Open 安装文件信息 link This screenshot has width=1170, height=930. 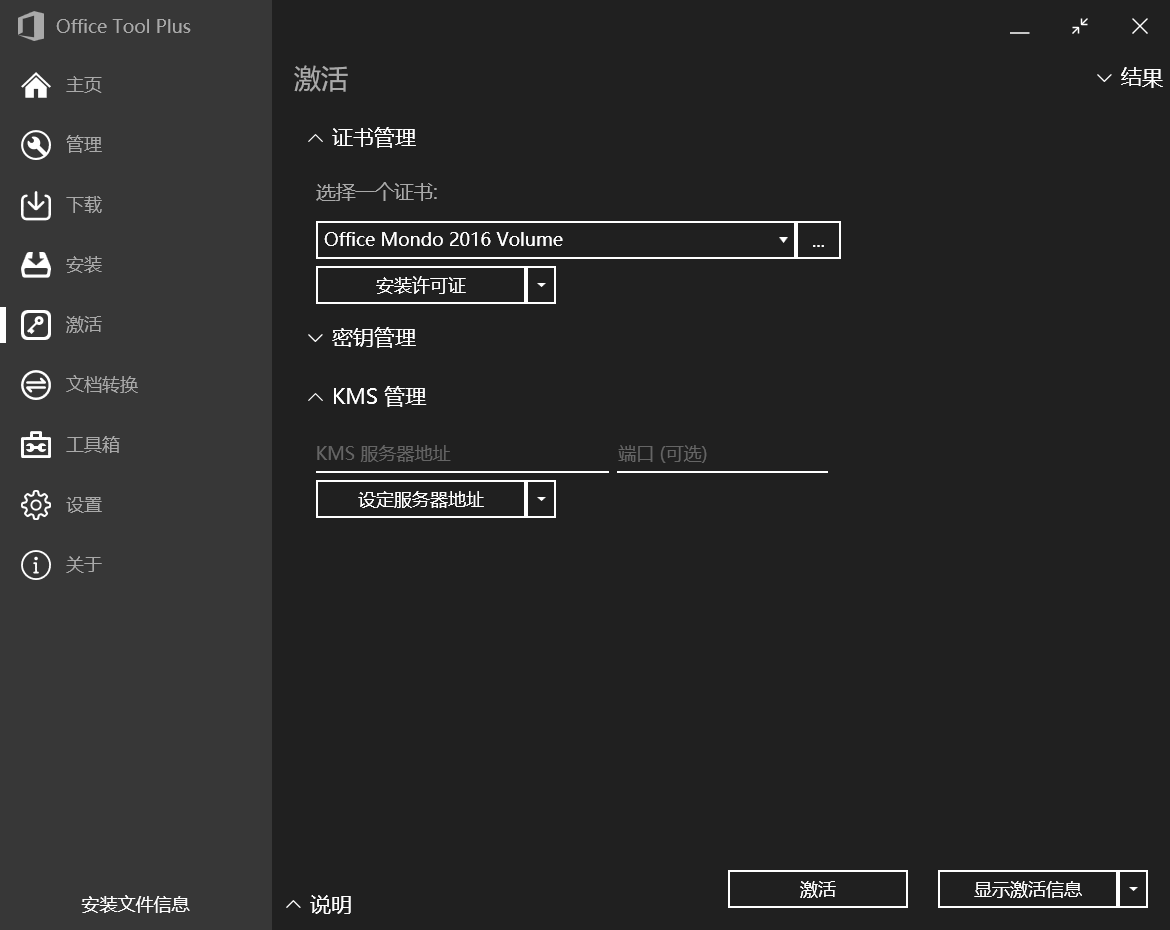click(x=135, y=905)
